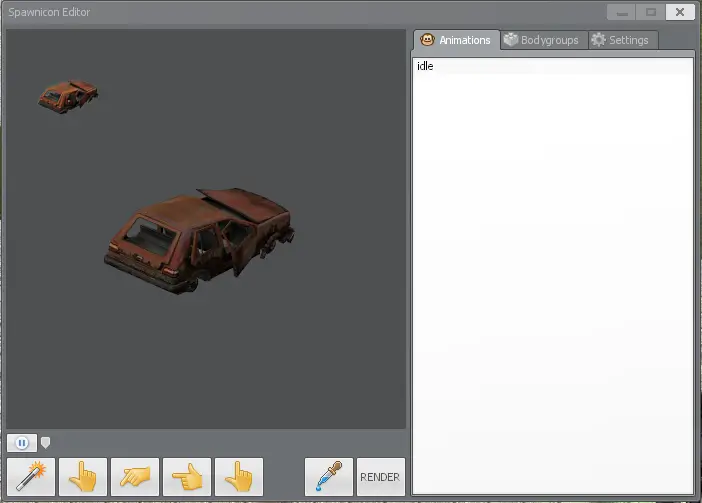Select the idle animation entry
Viewport: 702px width, 503px height.
552,66
